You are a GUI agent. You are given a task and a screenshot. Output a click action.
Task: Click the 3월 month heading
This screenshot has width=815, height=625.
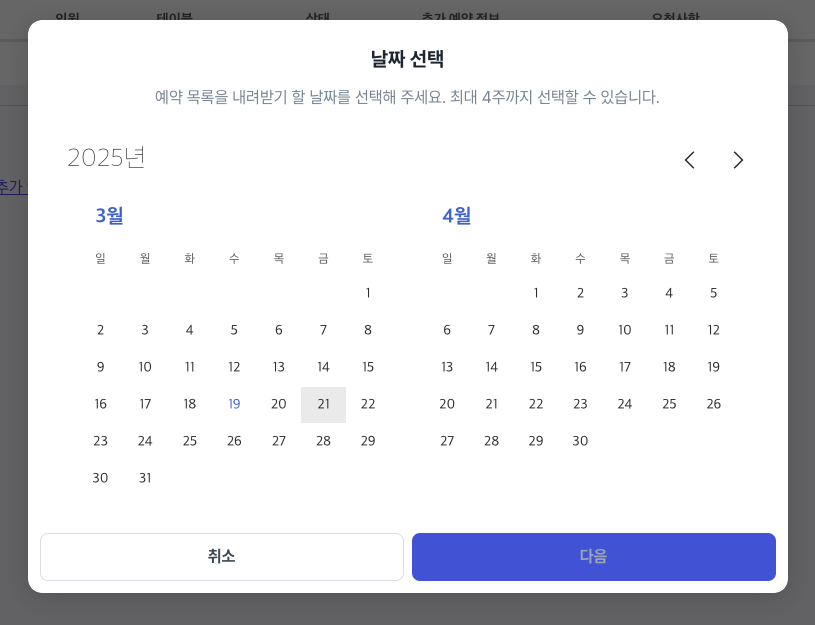point(110,215)
